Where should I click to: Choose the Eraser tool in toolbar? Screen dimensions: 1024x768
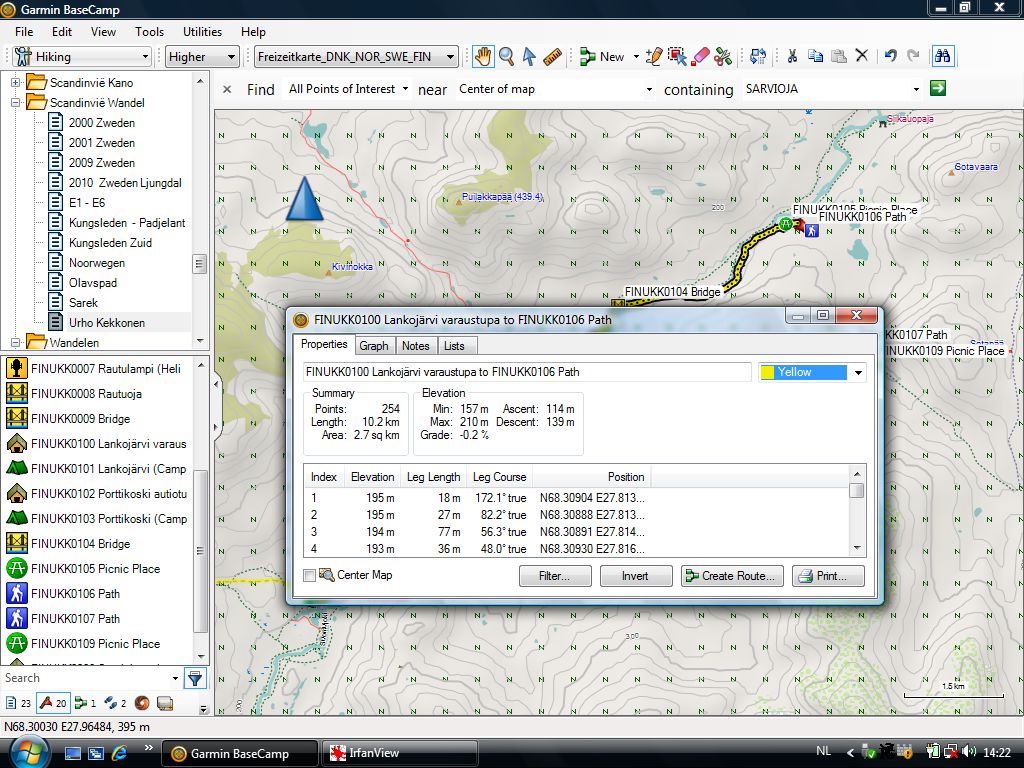pos(700,57)
